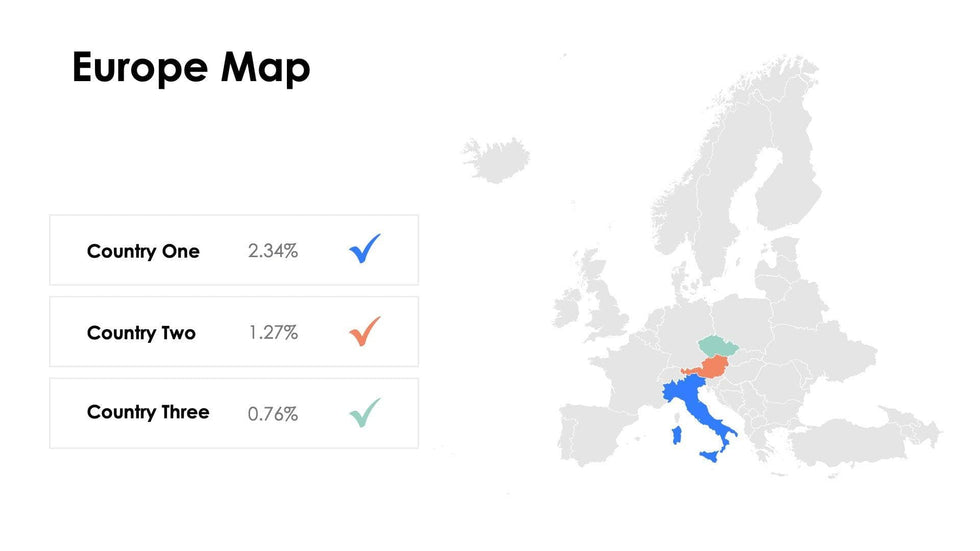Click the 2.34% value

pyautogui.click(x=273, y=251)
